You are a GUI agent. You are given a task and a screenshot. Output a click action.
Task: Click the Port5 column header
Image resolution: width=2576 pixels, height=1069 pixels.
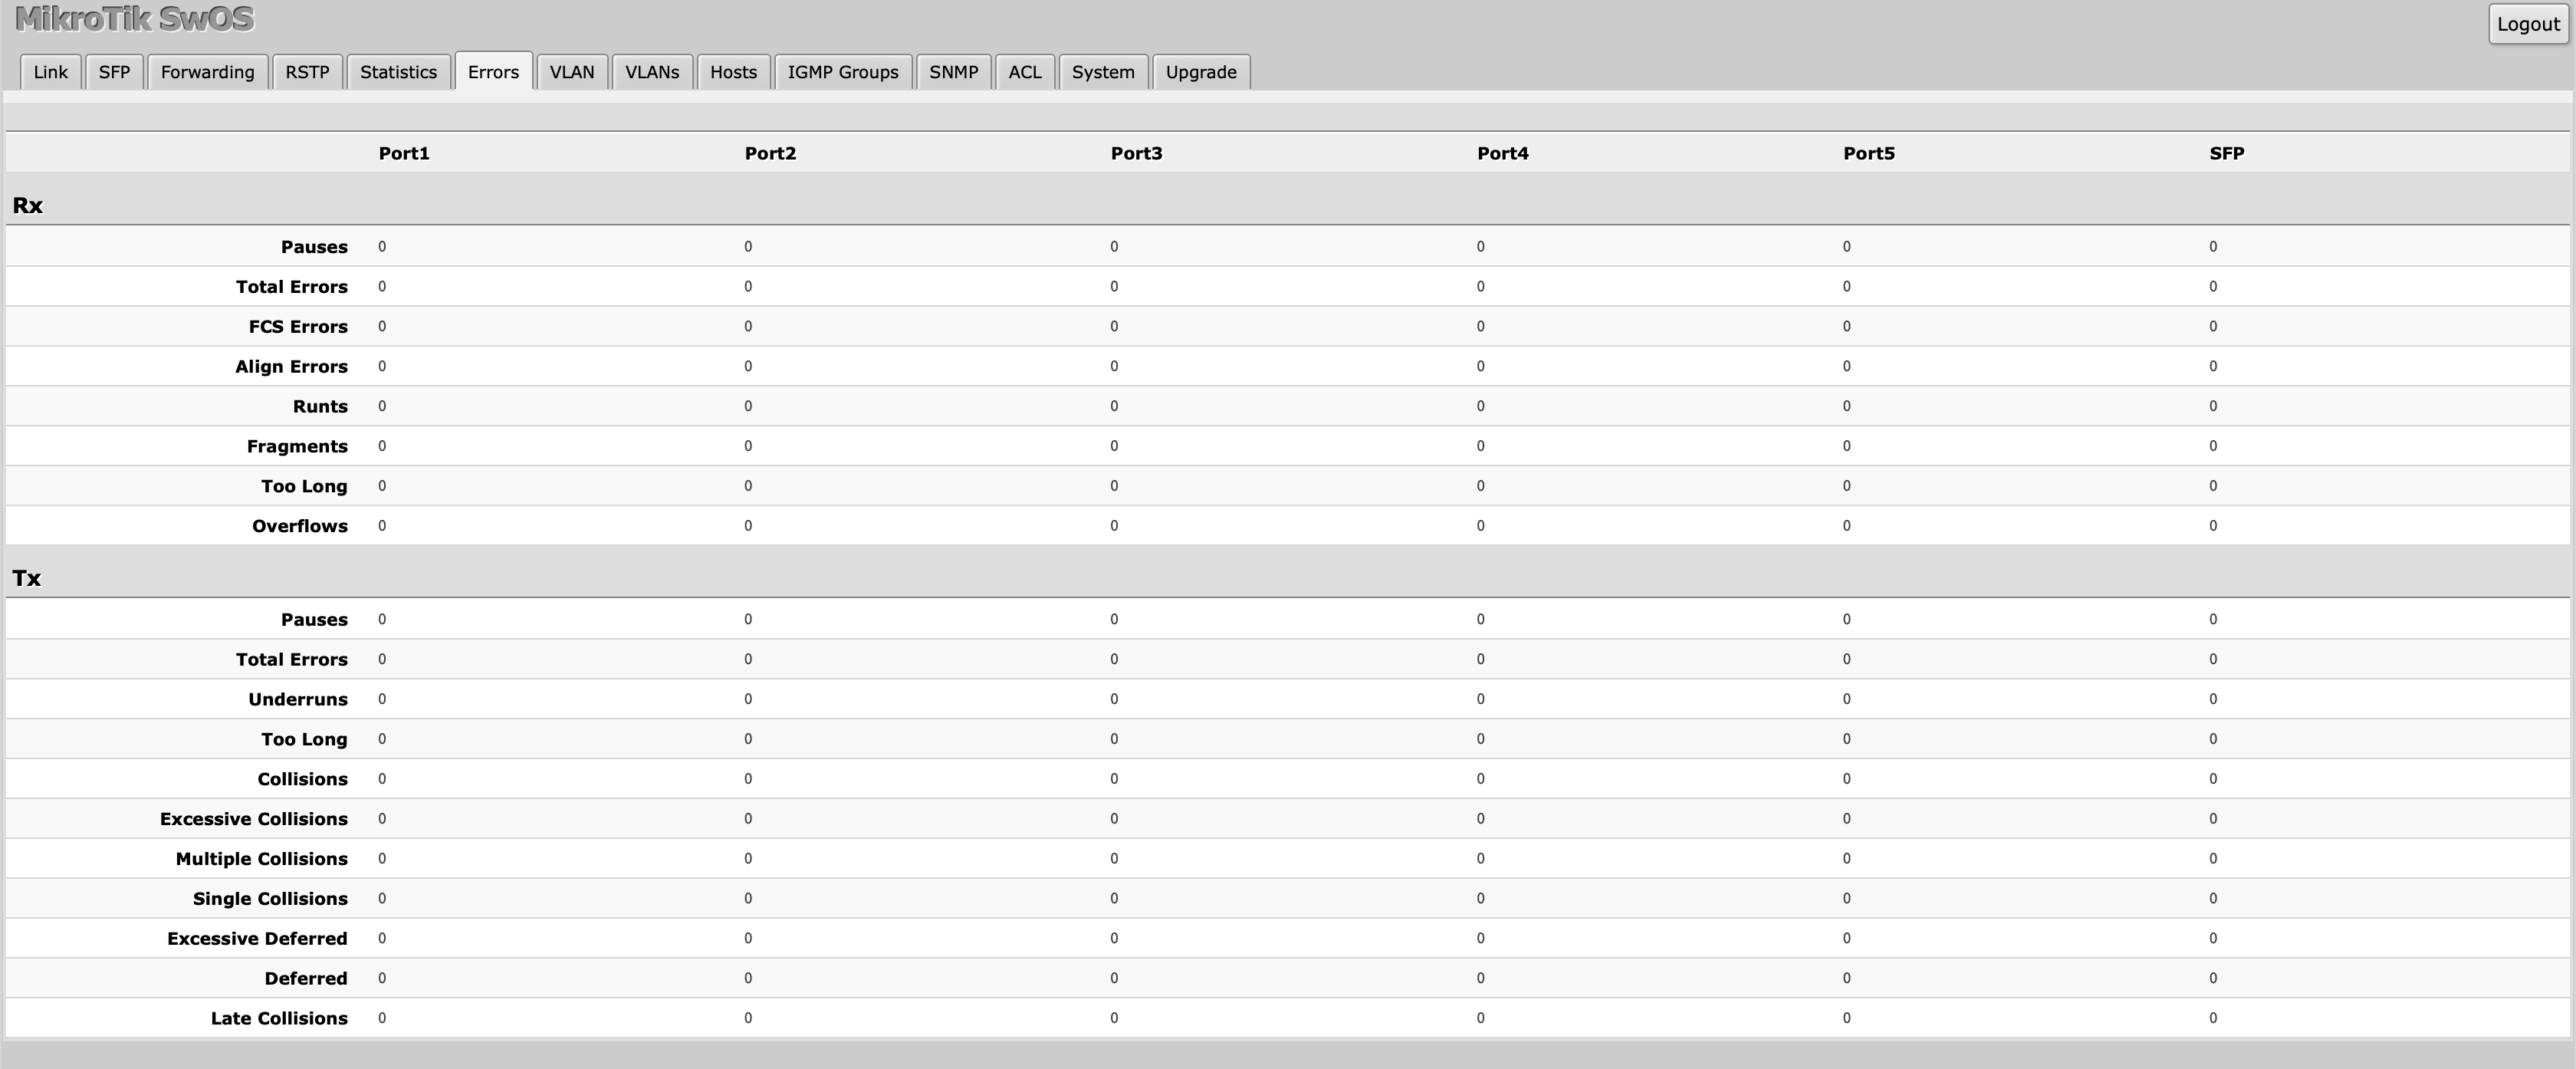click(x=1869, y=153)
